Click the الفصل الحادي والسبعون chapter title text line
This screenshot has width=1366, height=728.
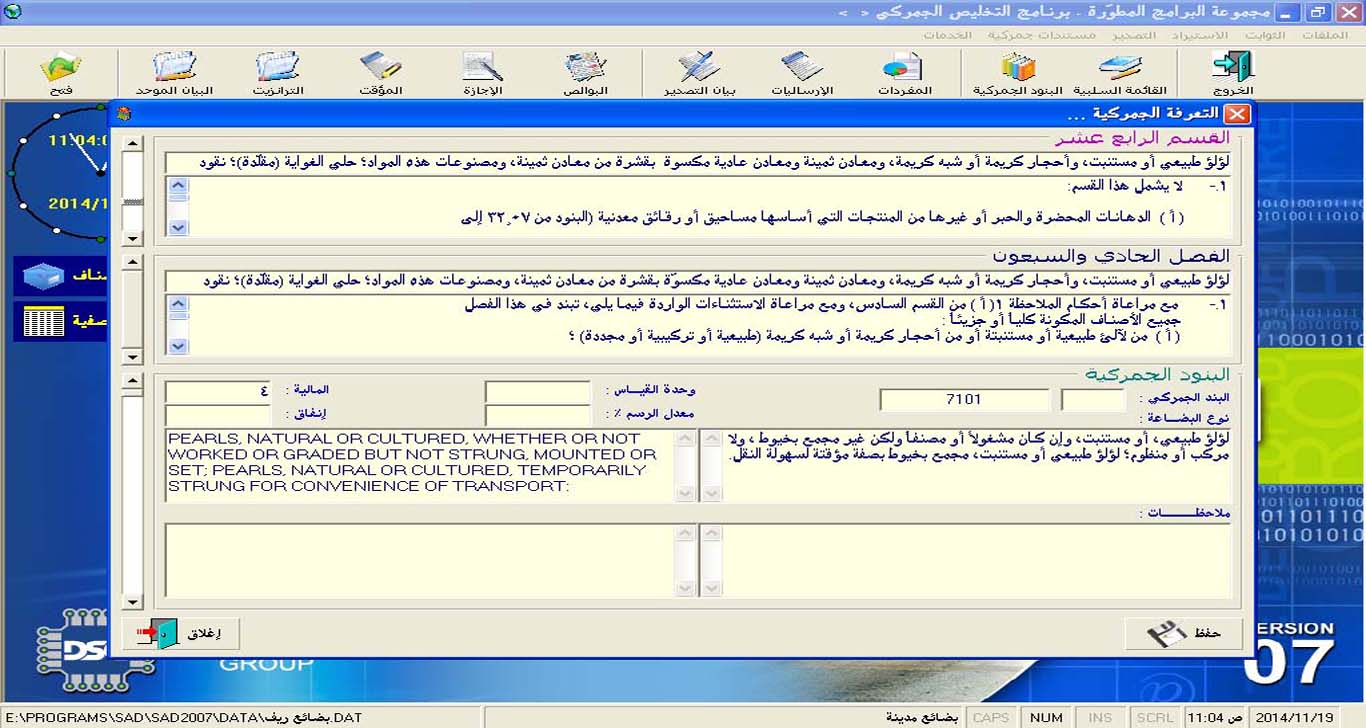tap(698, 281)
